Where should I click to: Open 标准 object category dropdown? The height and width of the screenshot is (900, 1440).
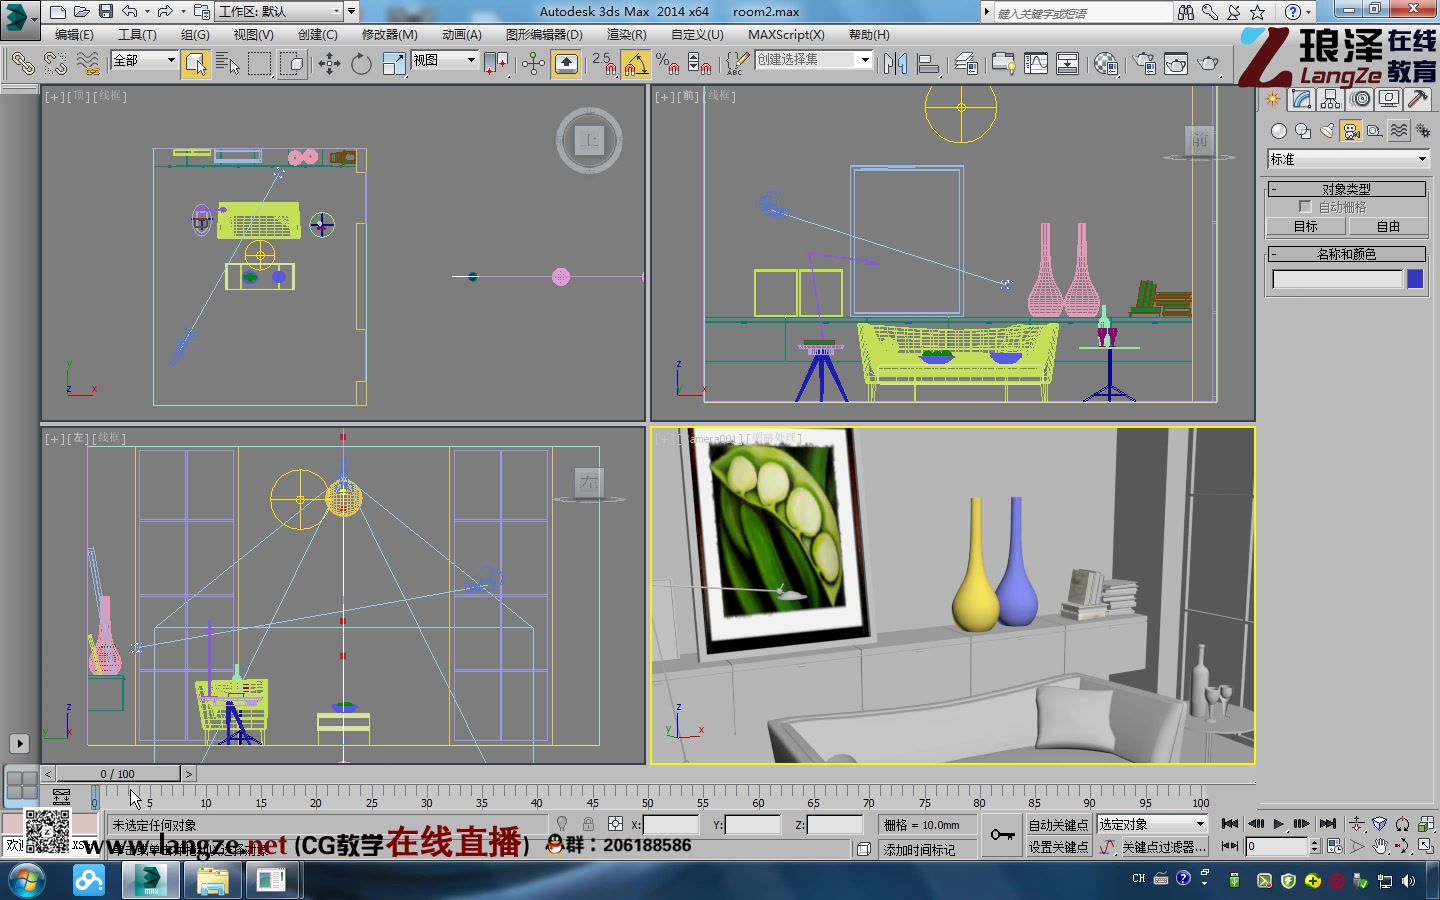(1348, 159)
